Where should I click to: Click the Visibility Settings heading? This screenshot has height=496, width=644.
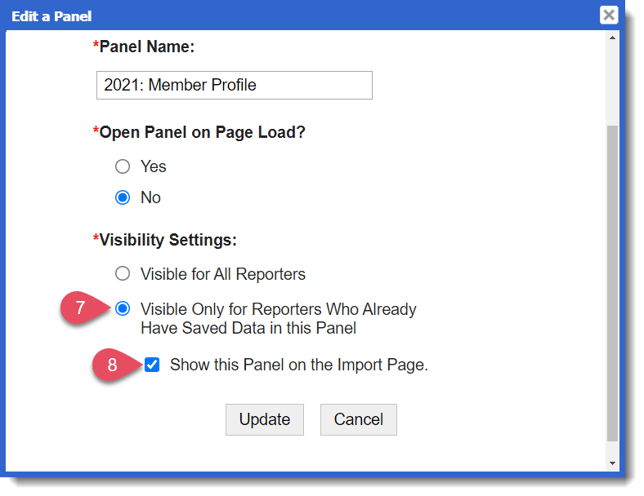click(170, 241)
